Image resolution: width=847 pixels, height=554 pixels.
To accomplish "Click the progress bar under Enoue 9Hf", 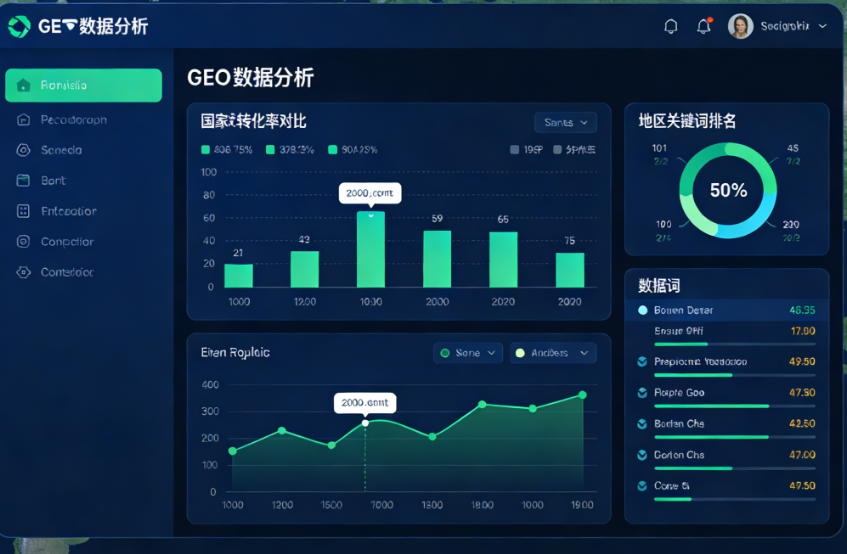I will click(x=735, y=344).
